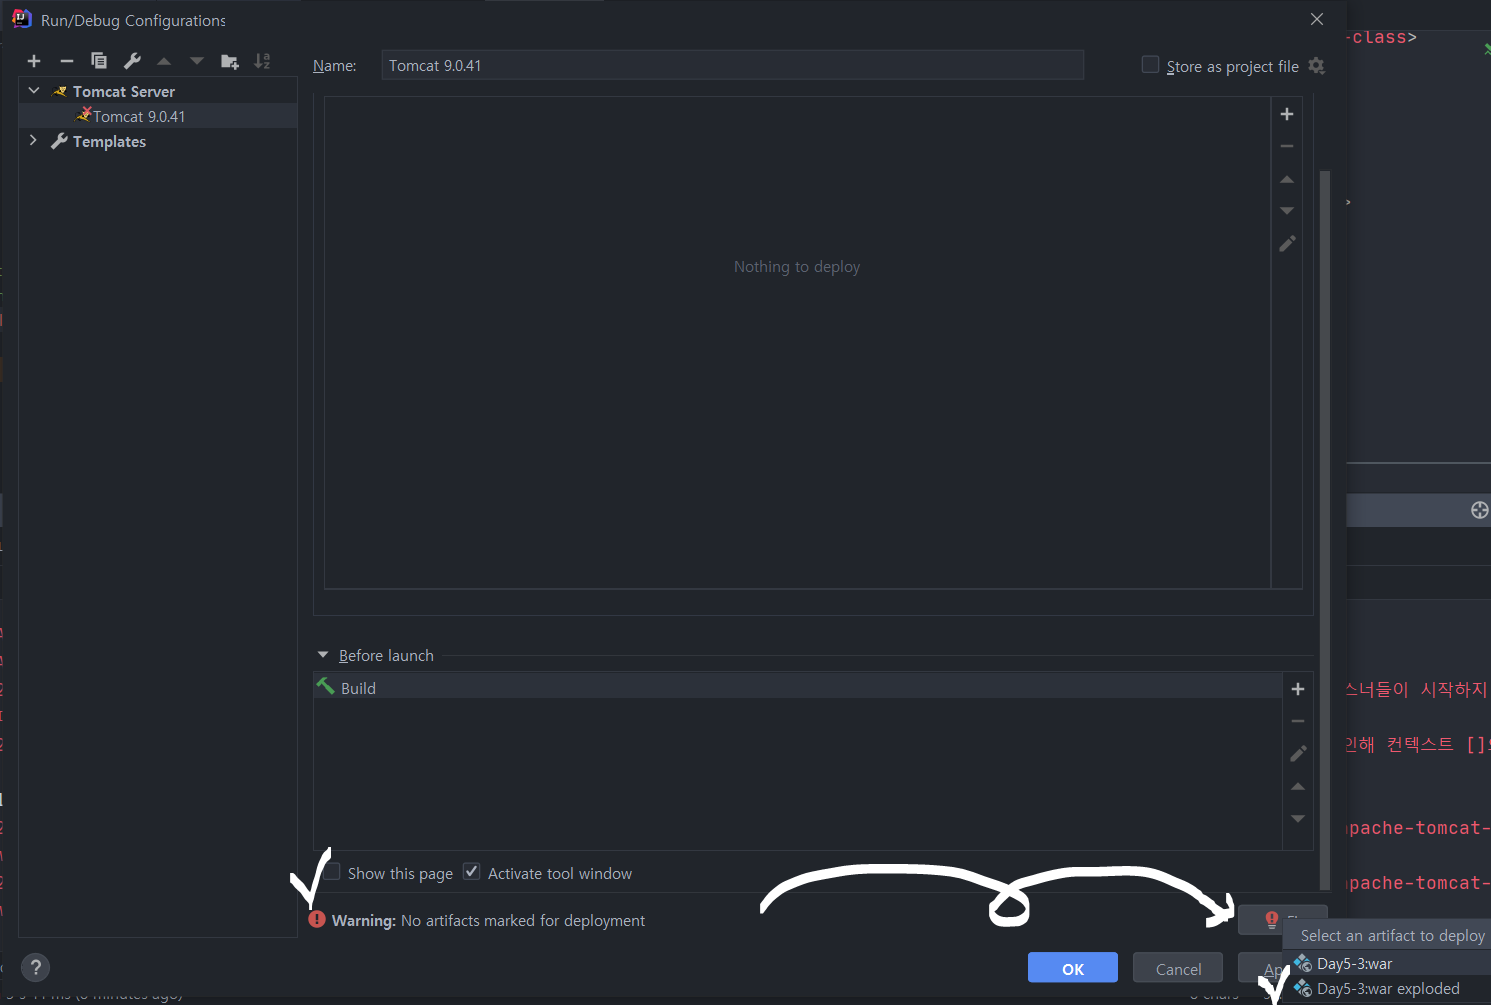Click warning text No artifacts marked for deployment

(x=523, y=920)
